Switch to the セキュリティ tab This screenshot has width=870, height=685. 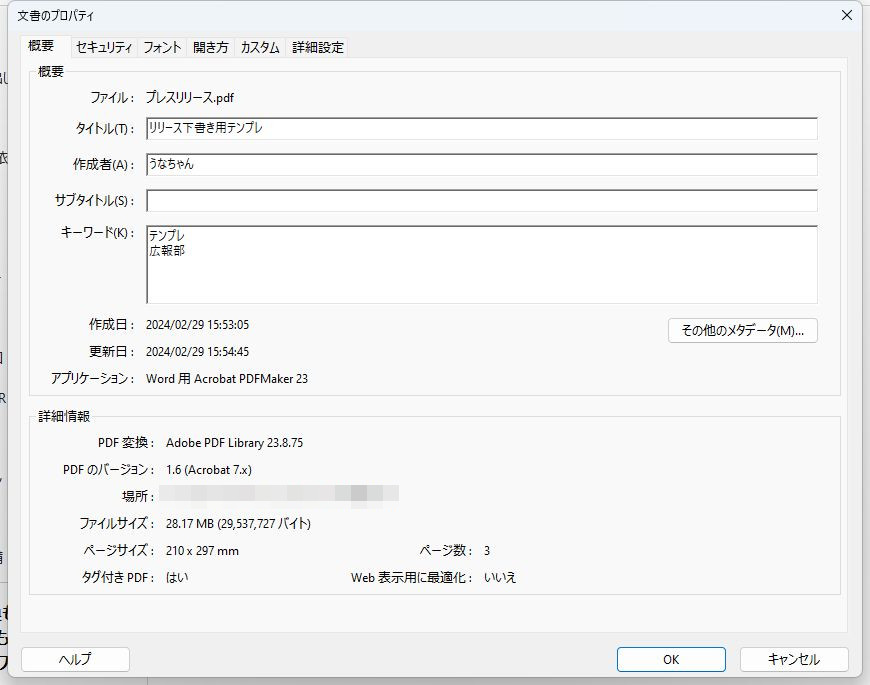102,47
